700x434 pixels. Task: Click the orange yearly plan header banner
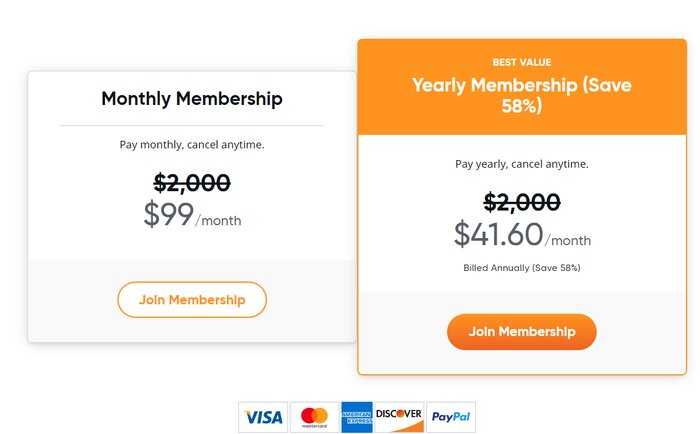tap(522, 87)
